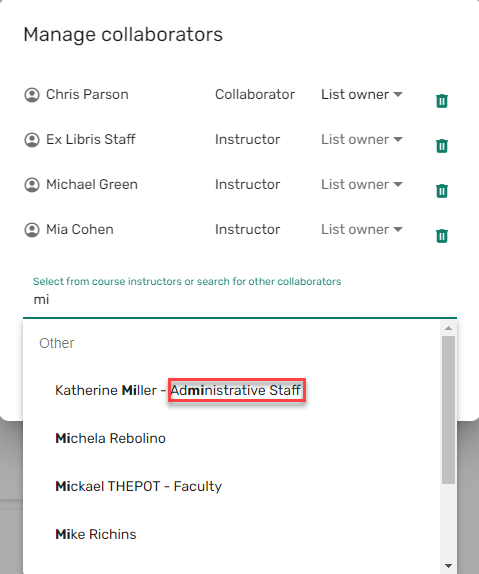
Task: Click the "Other" group heading in suggestions
Action: point(57,343)
